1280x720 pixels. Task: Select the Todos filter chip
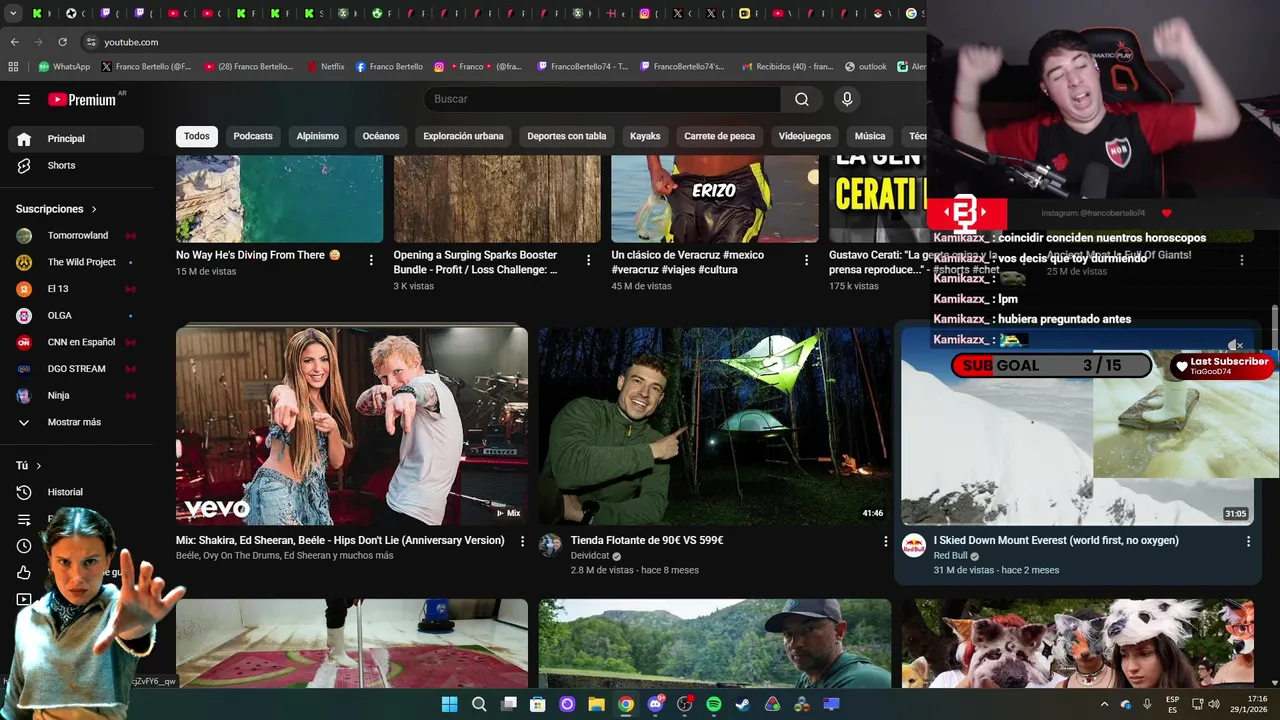point(197,136)
